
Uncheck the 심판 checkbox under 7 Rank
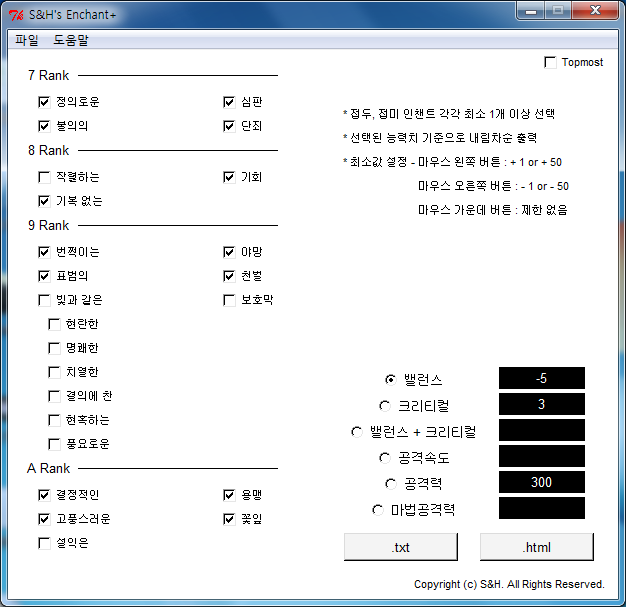(229, 102)
